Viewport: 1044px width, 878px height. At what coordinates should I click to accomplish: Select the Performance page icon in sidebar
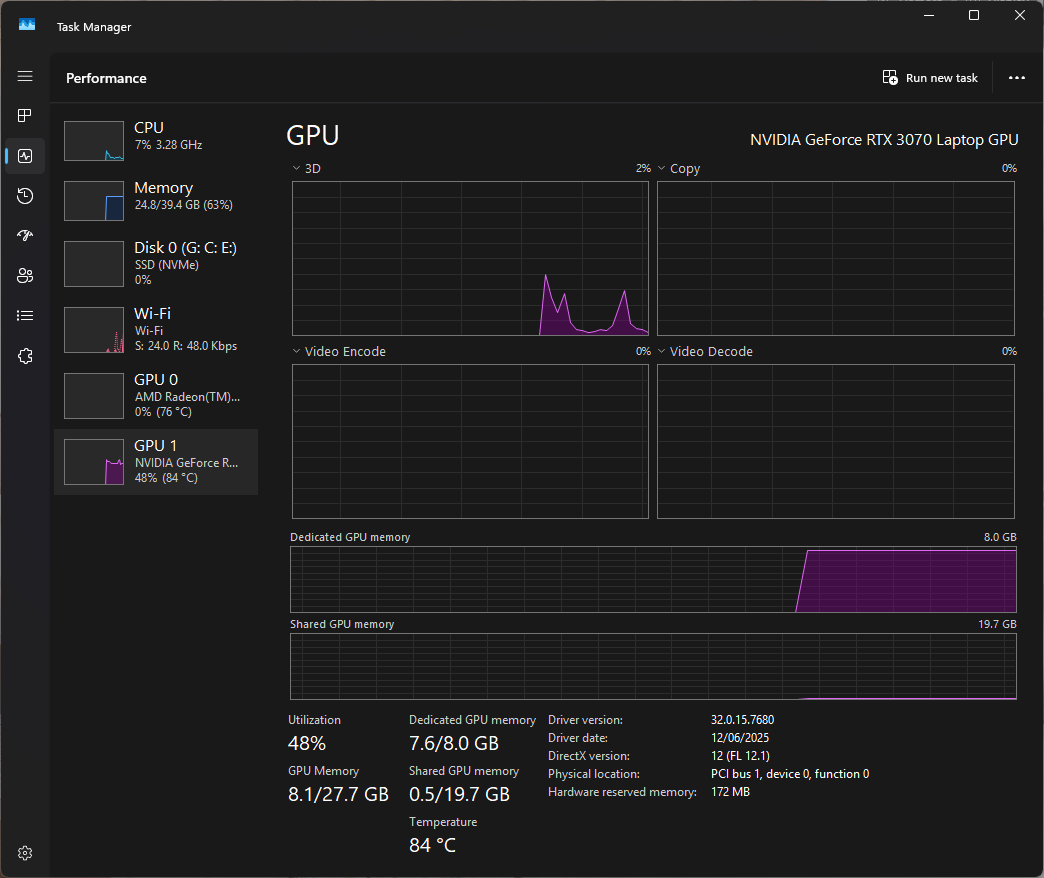pos(25,156)
